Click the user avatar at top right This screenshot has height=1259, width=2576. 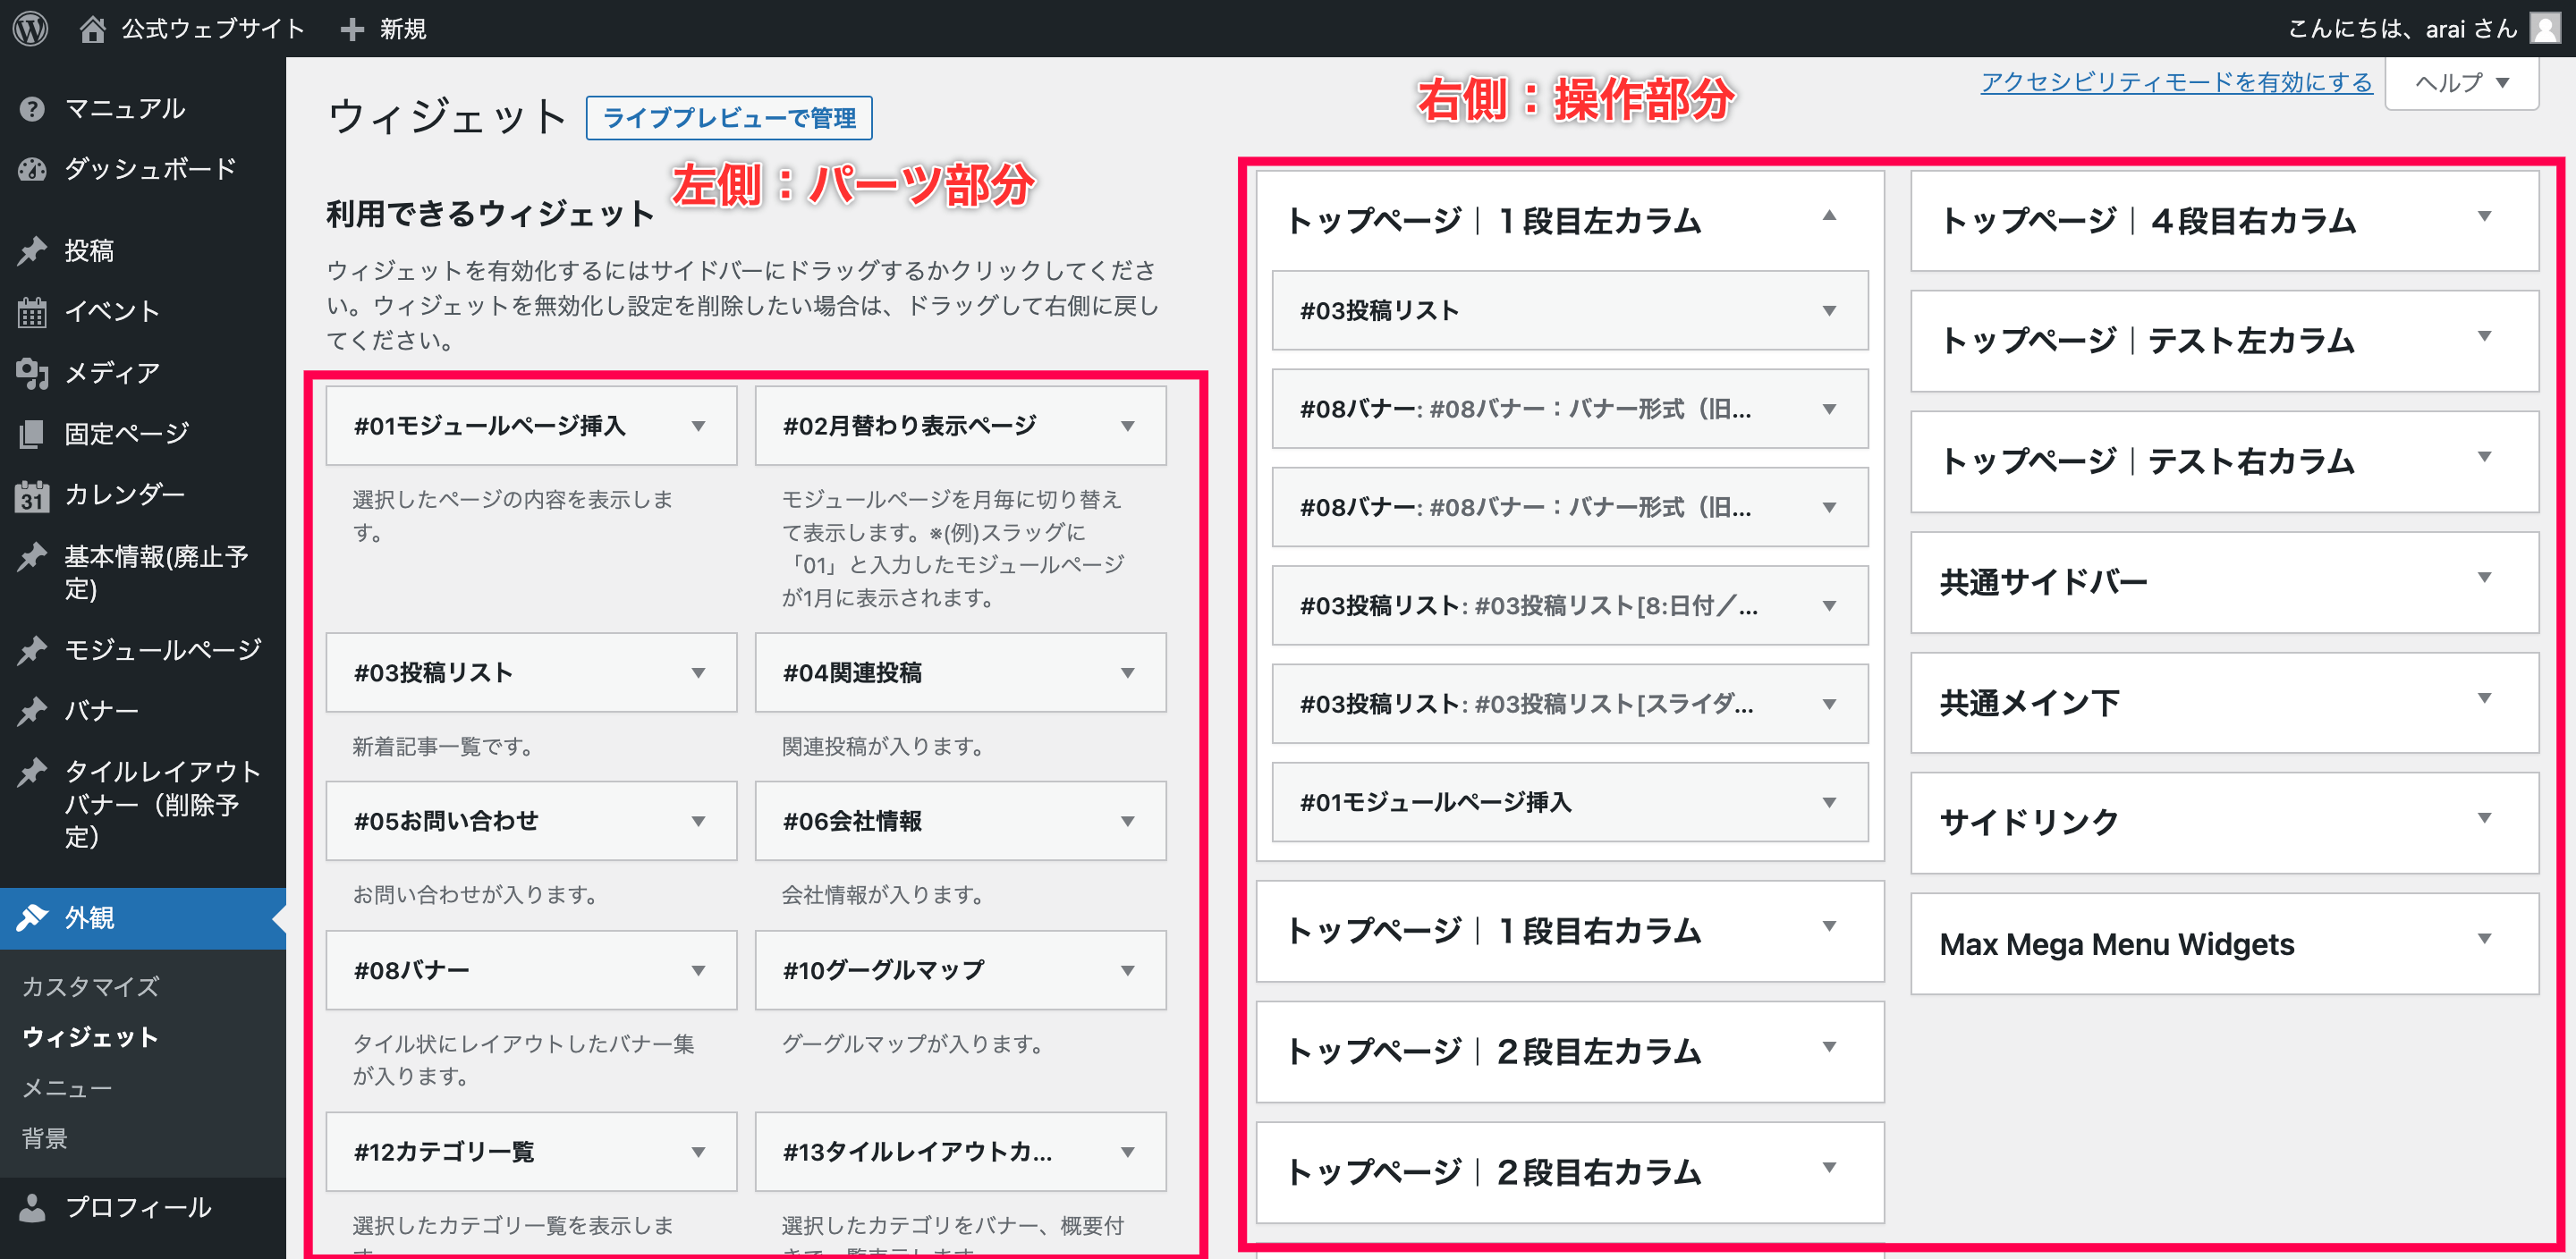(x=2544, y=28)
